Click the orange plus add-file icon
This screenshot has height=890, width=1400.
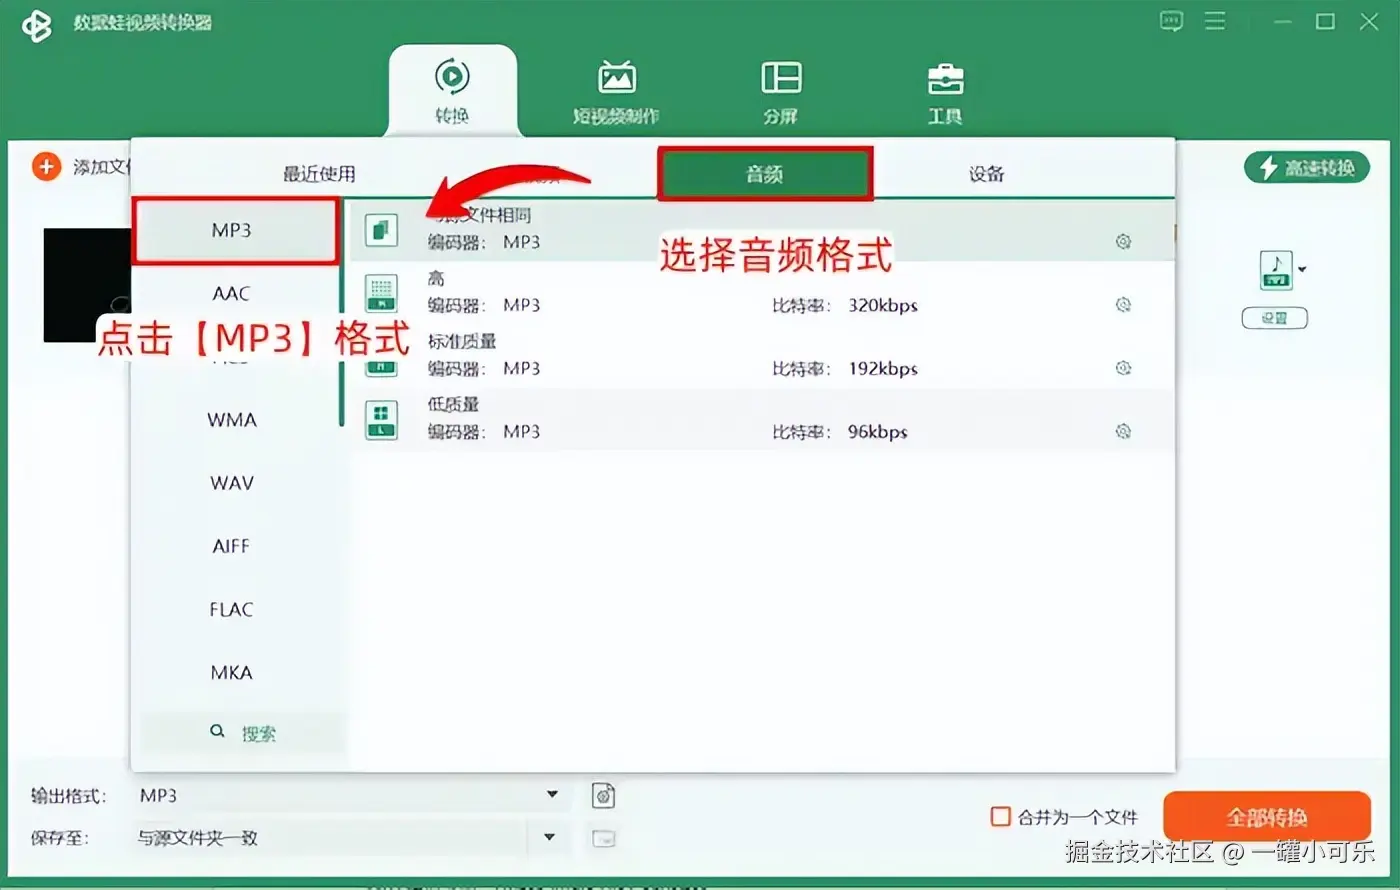(x=46, y=166)
